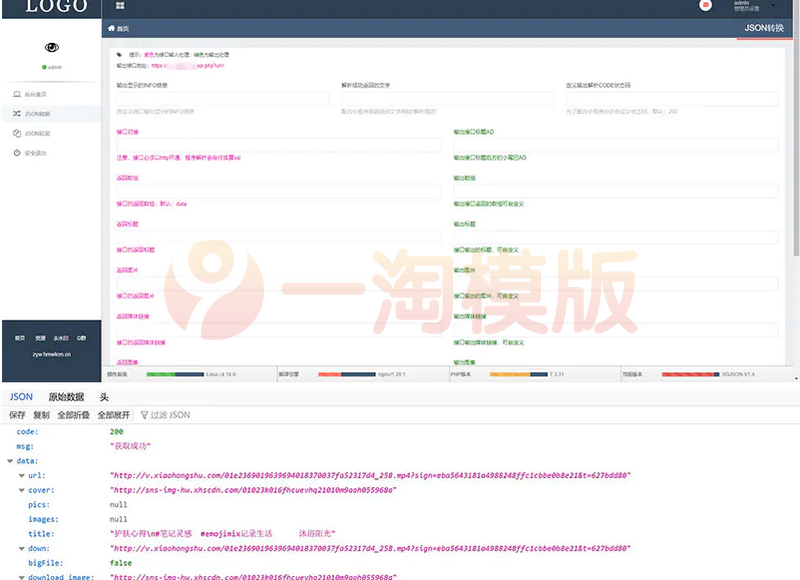Open the admin account dropdown arrow
Image resolution: width=800 pixels, height=580 pixels.
pyautogui.click(x=773, y=5)
